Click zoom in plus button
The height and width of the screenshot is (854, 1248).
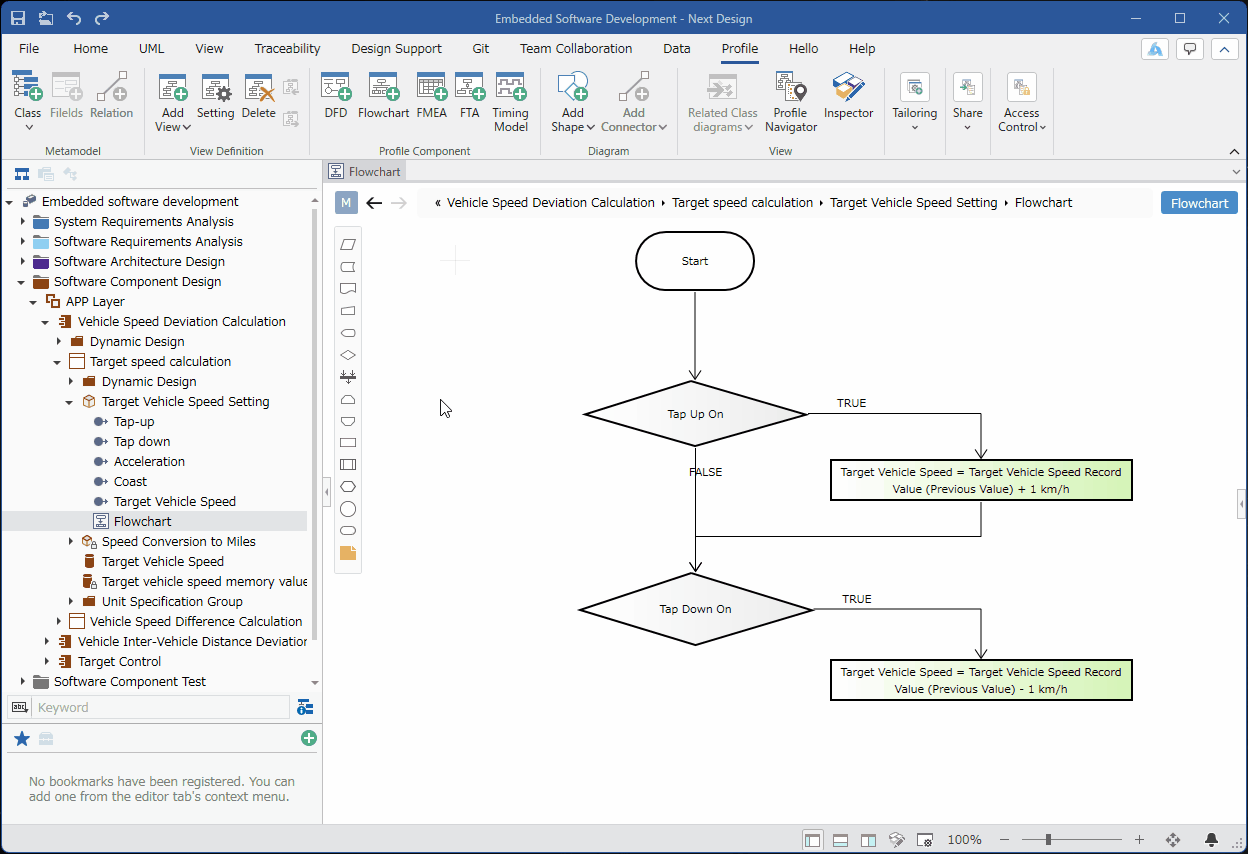1139,840
